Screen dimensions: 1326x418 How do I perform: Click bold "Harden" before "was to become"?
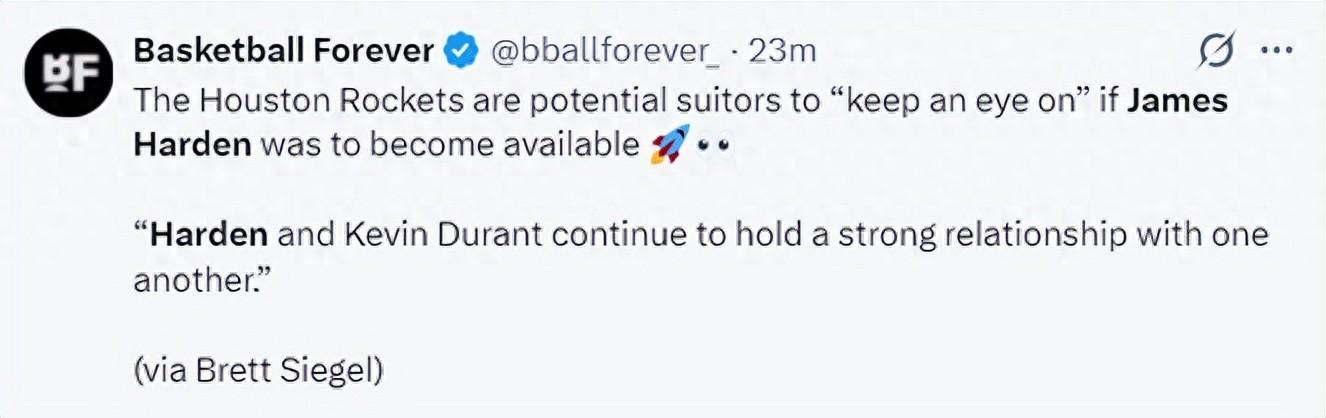191,146
